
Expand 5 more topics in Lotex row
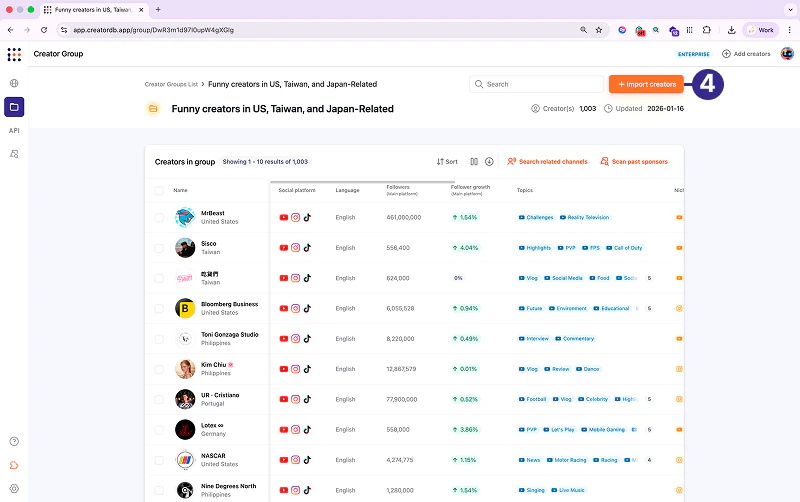pos(649,430)
